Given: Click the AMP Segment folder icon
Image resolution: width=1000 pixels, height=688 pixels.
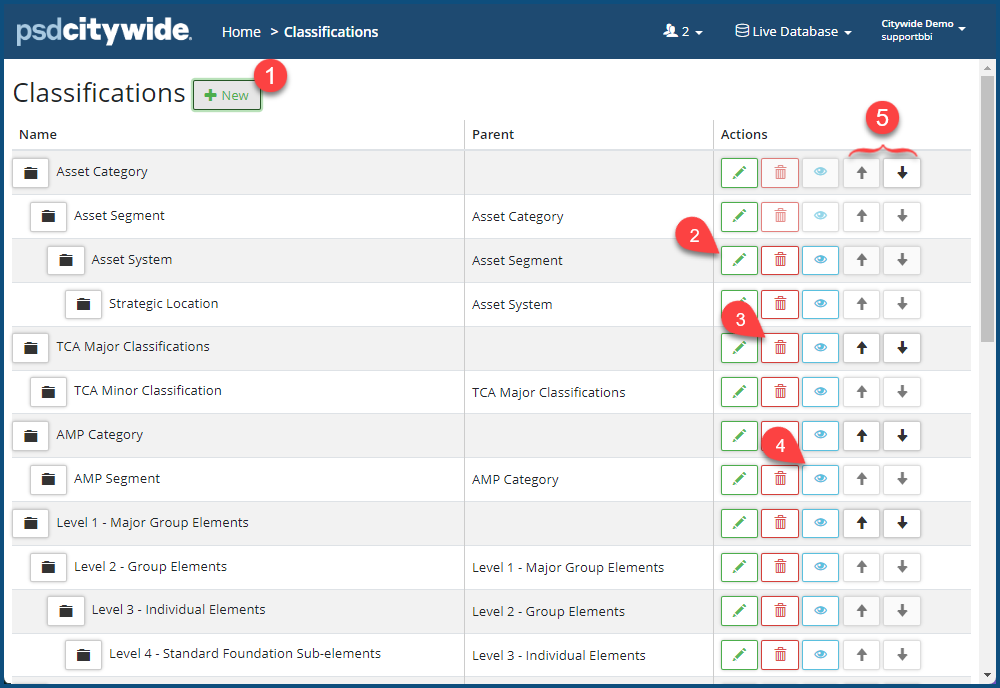Looking at the screenshot, I should click(x=48, y=479).
